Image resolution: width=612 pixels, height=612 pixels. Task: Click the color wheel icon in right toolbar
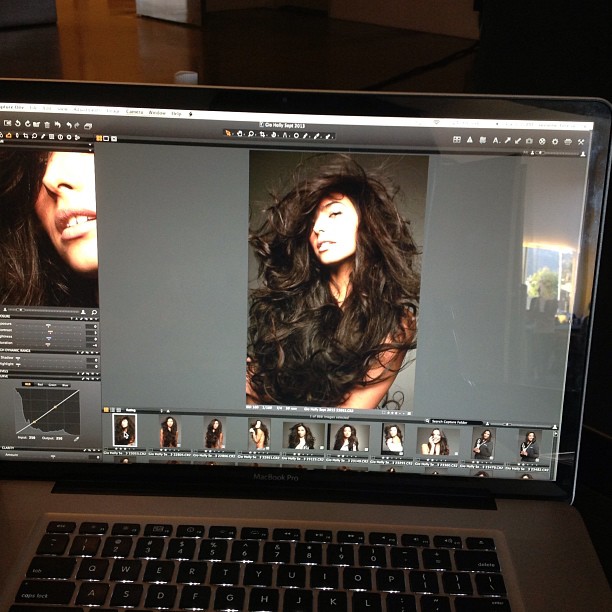click(542, 141)
